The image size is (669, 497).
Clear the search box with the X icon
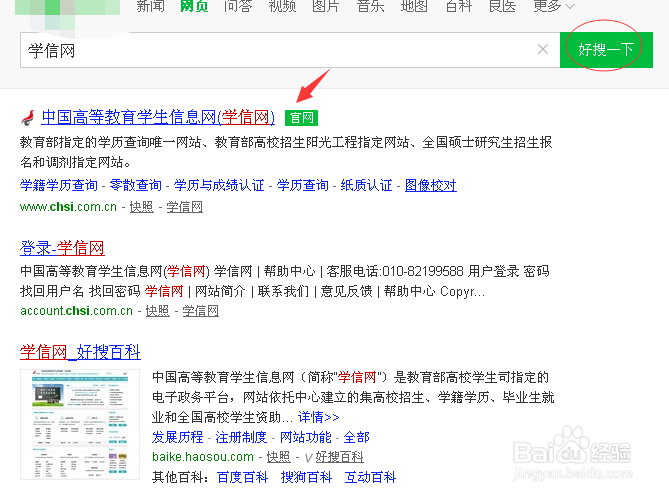click(x=543, y=49)
